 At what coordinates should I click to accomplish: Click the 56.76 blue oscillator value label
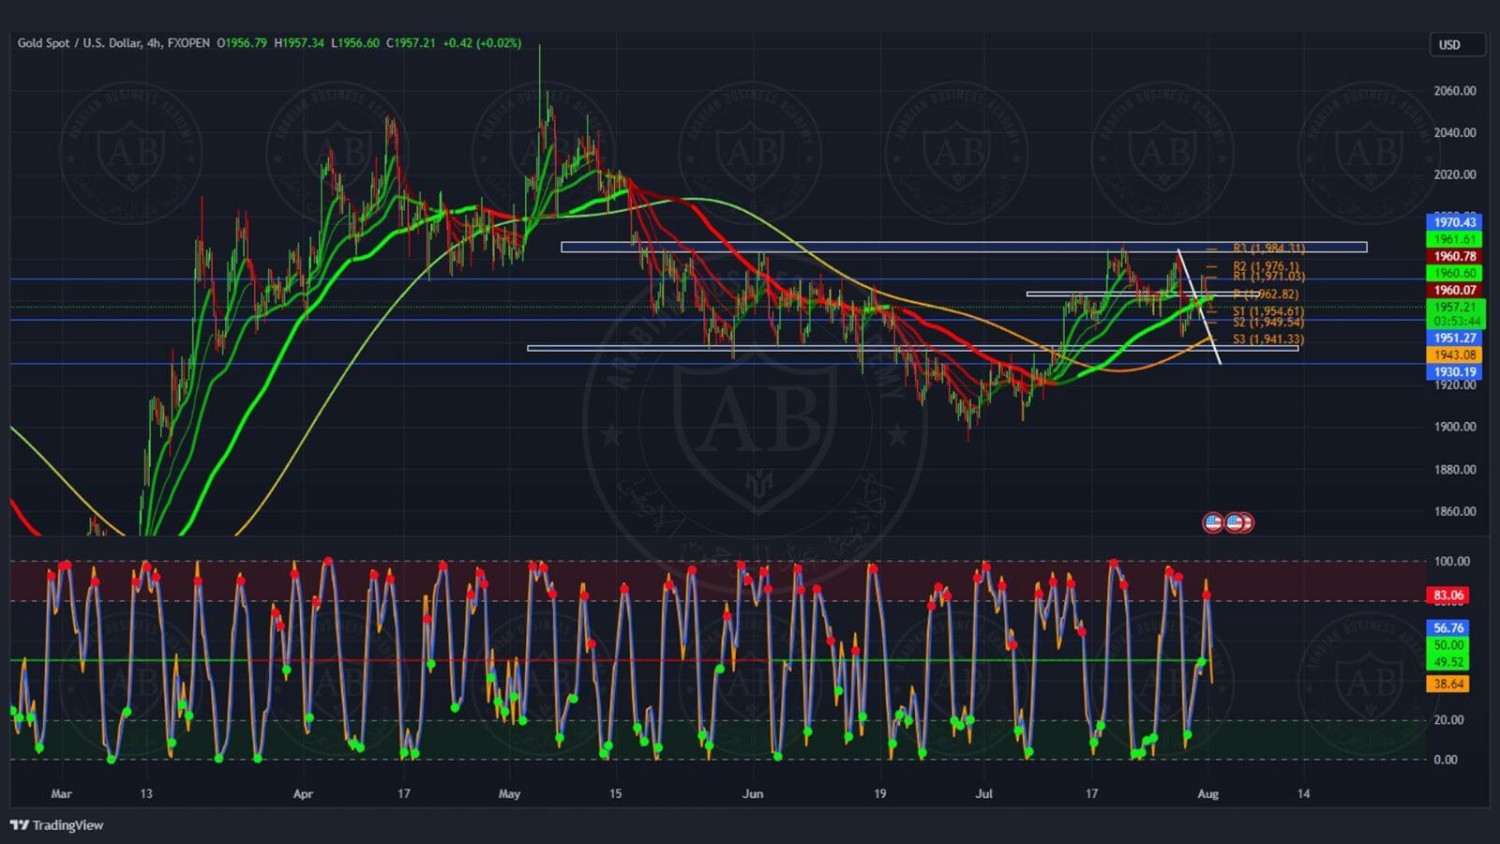1448,628
